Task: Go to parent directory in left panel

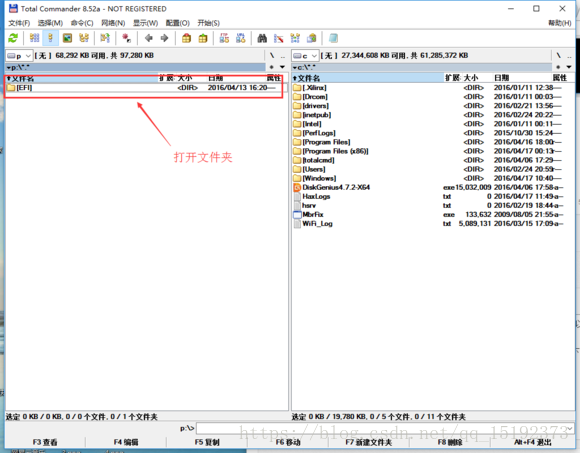Action: pyautogui.click(x=283, y=56)
